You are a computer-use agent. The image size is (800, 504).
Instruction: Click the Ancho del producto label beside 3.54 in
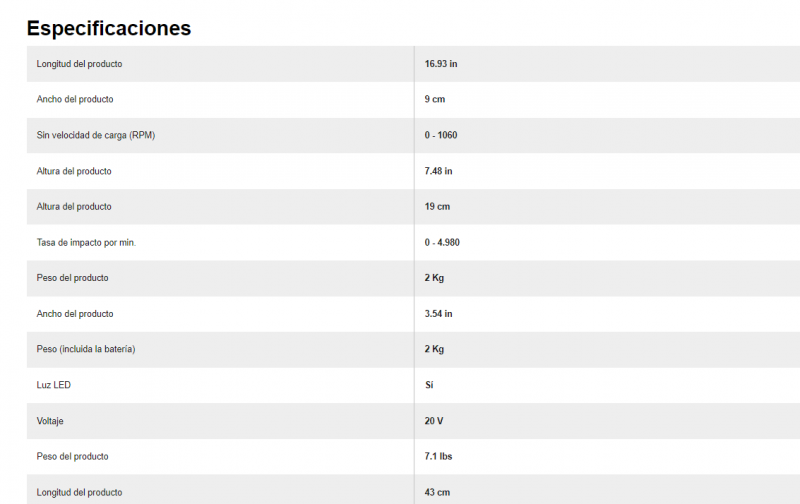coord(75,314)
